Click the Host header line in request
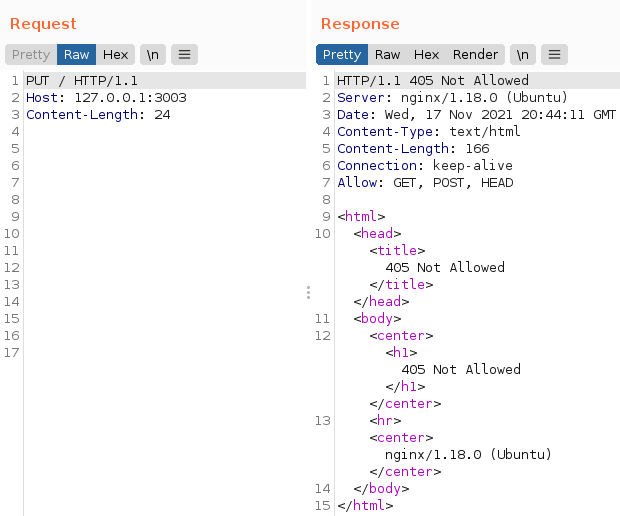This screenshot has height=516, width=620. (x=106, y=98)
